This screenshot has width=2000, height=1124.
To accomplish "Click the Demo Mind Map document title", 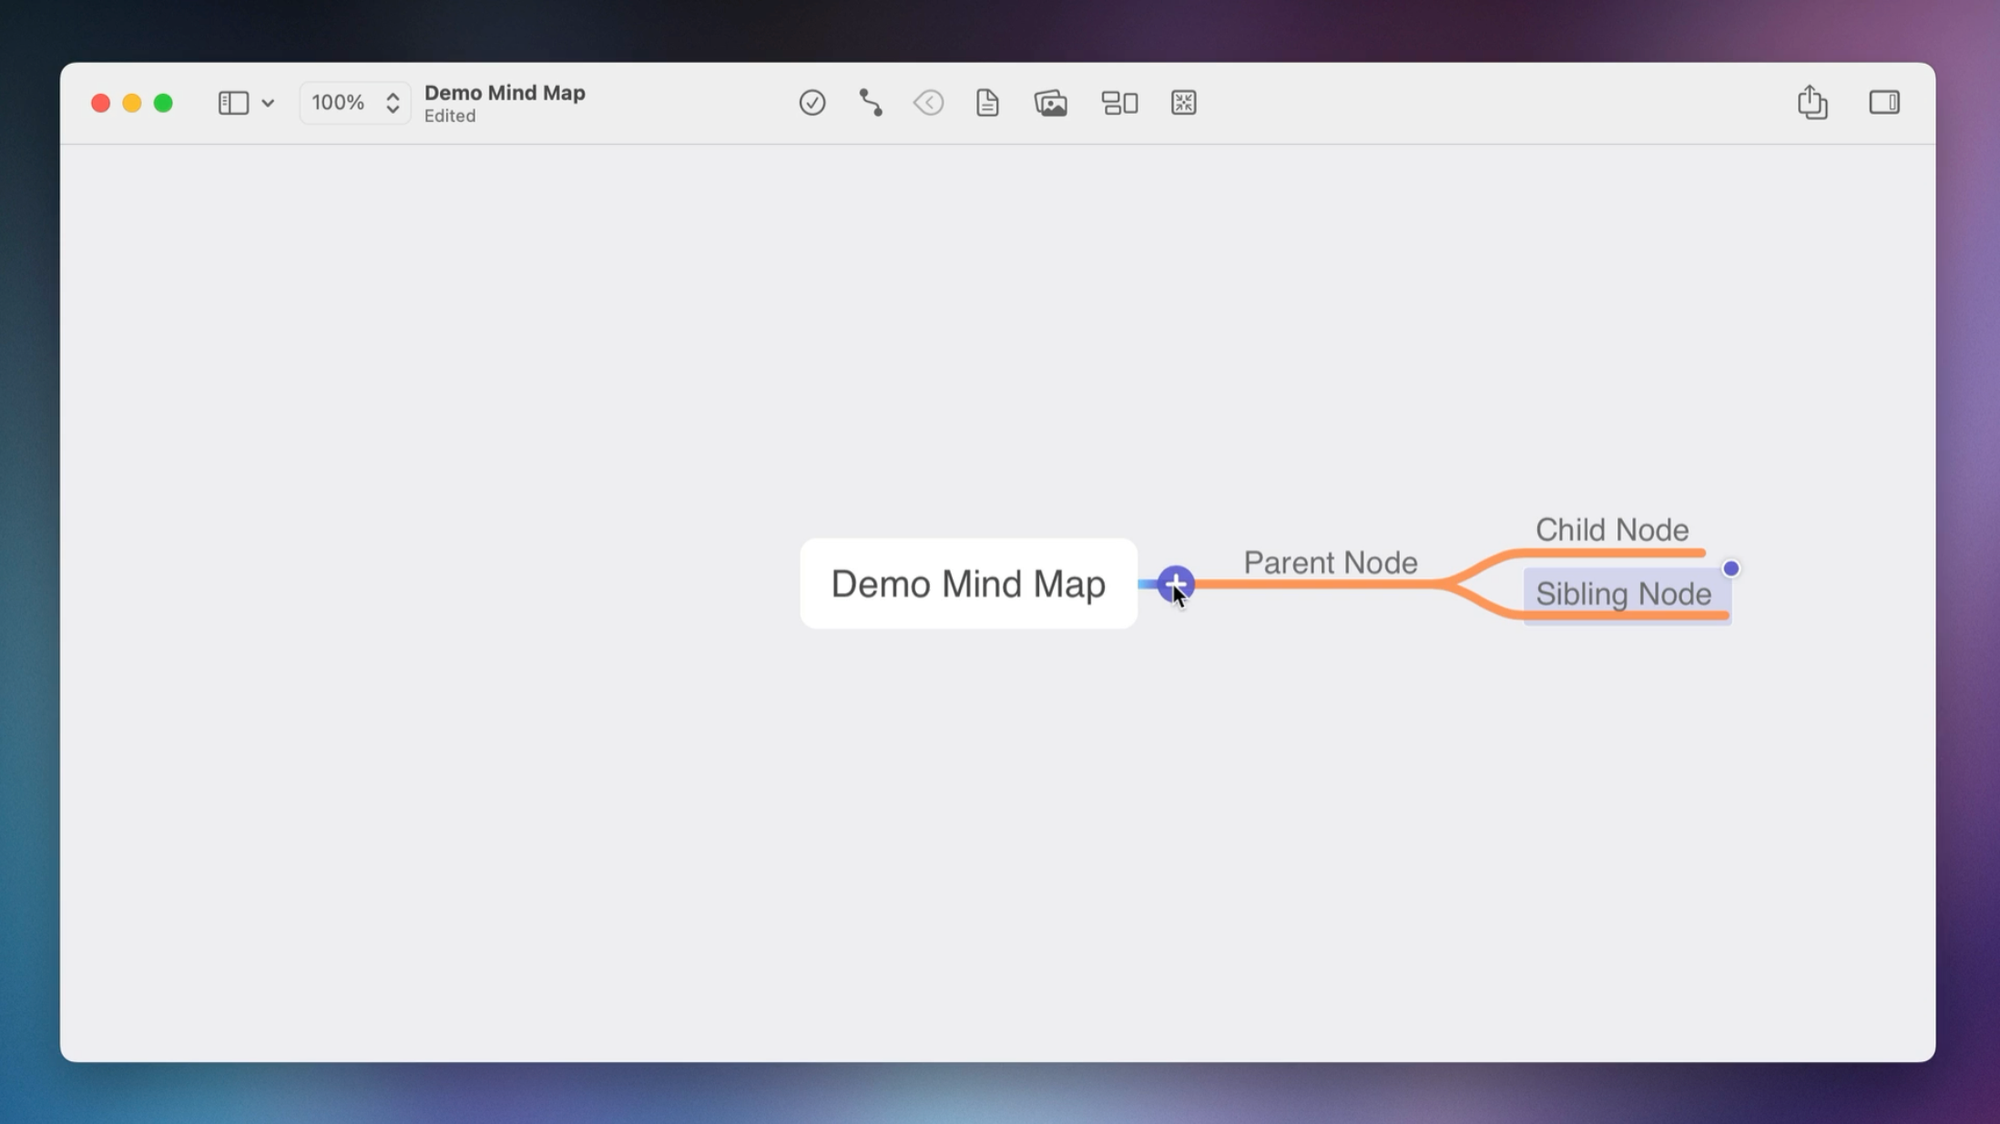I will coord(504,93).
